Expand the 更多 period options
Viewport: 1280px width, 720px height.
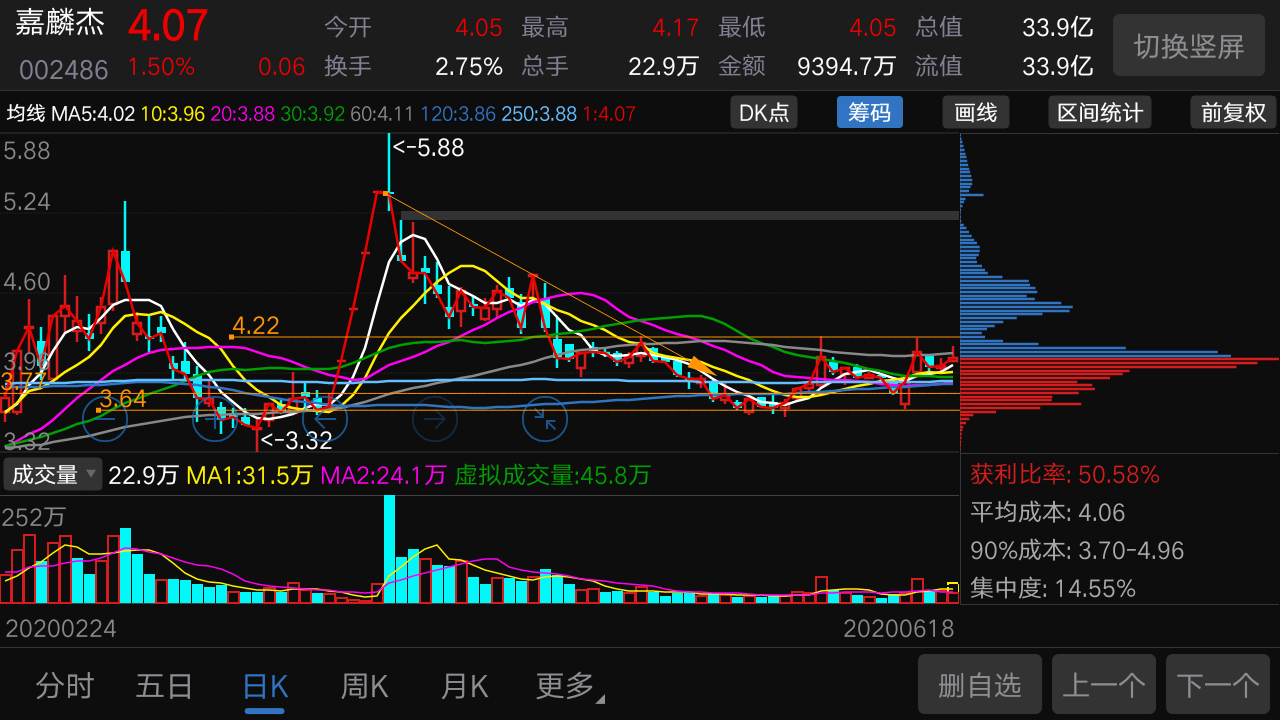(570, 686)
